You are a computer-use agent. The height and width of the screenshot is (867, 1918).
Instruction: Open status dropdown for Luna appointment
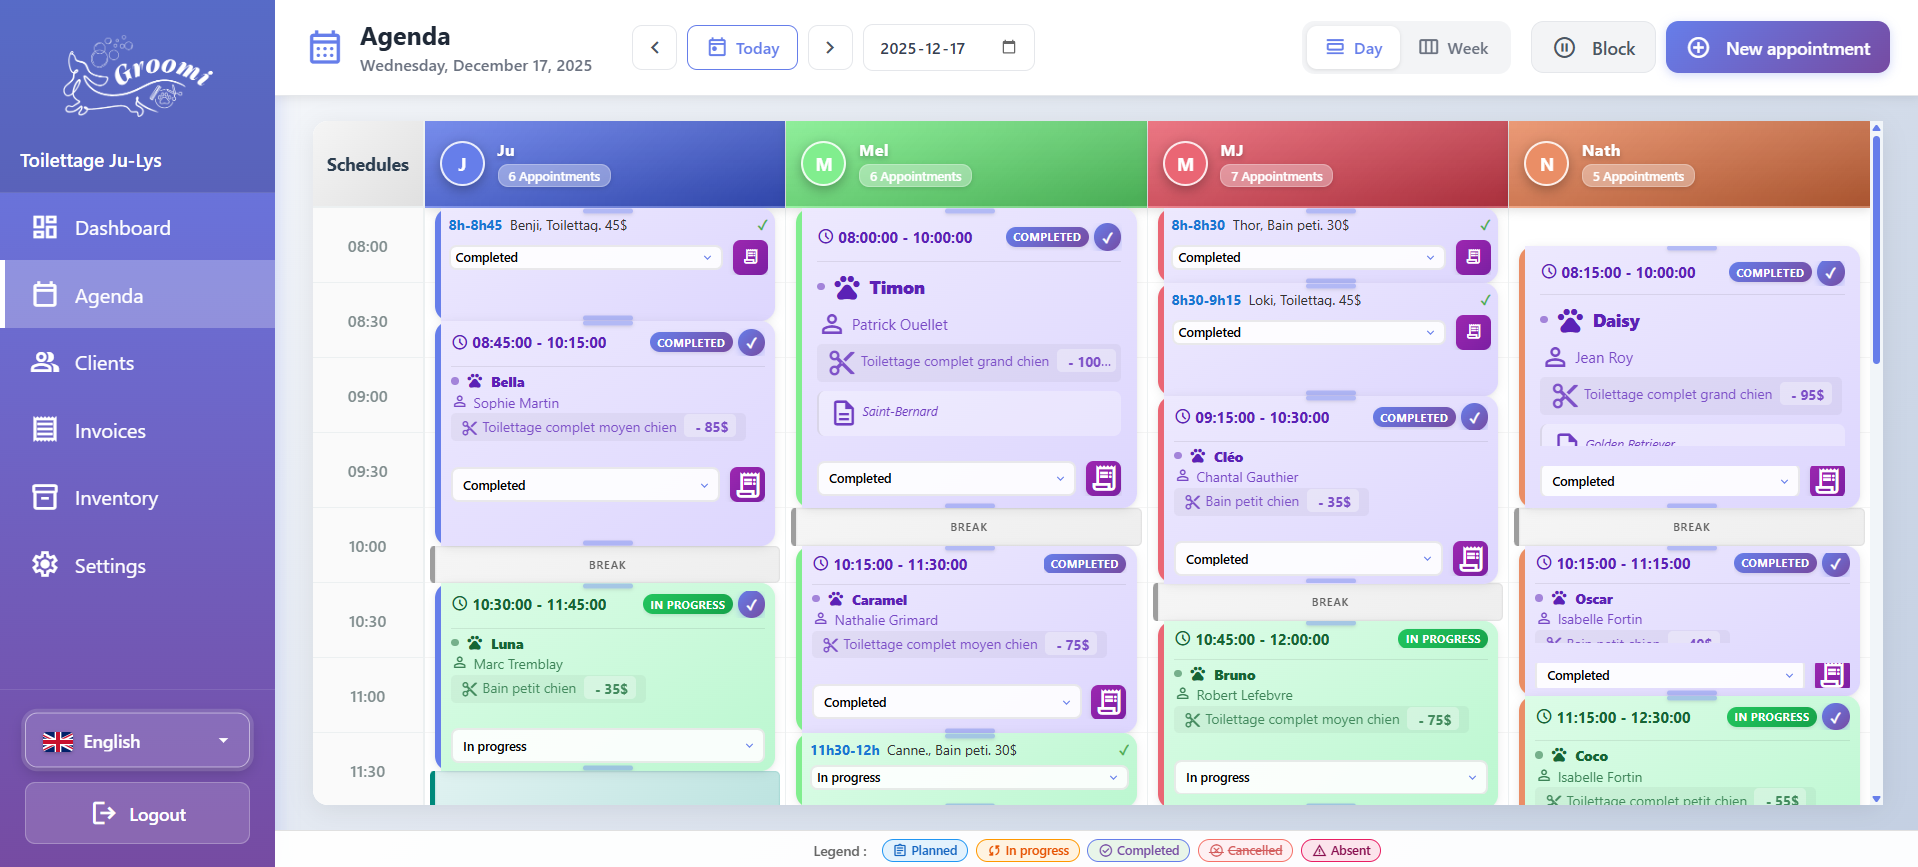click(x=608, y=746)
